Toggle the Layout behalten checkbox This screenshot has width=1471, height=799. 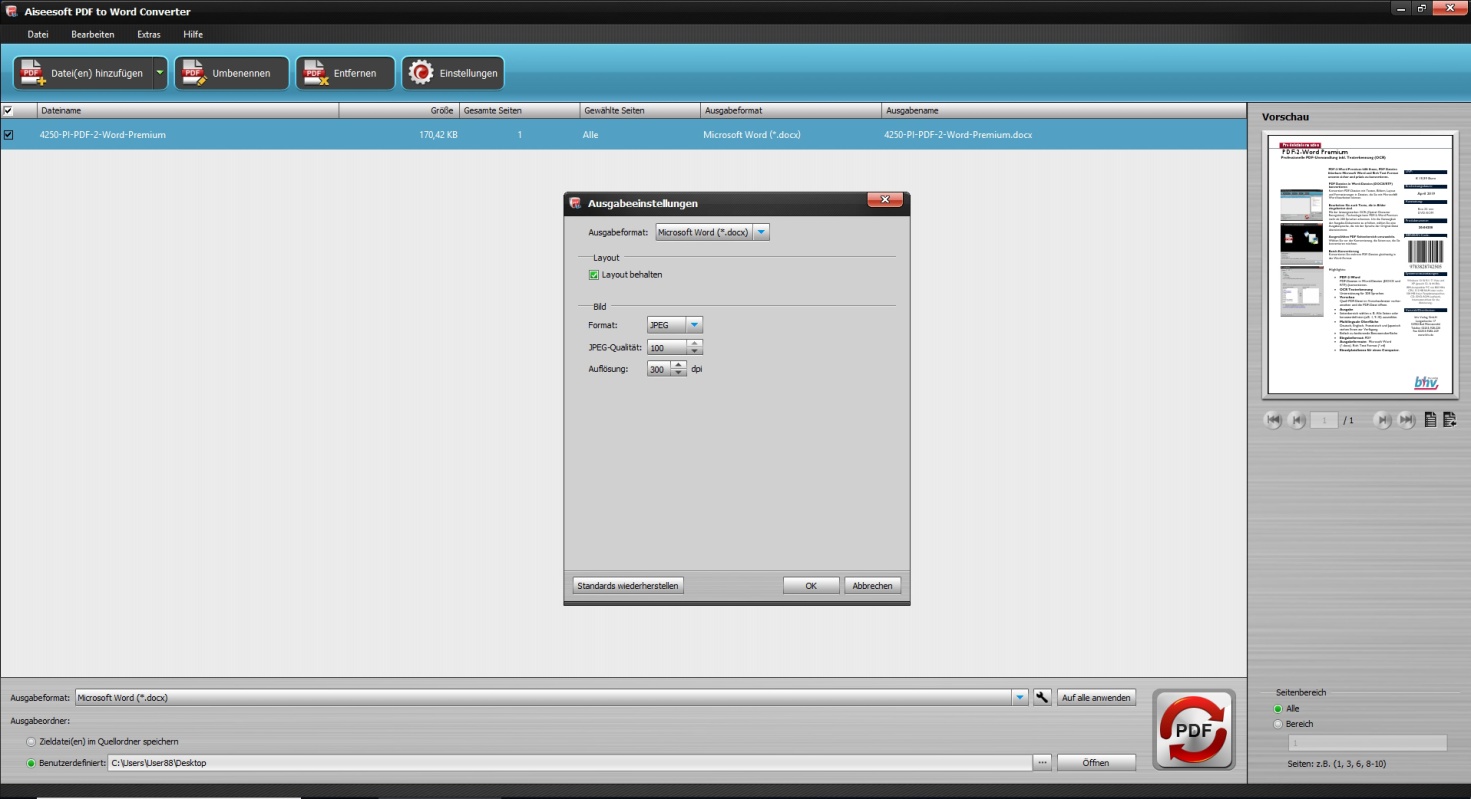tap(594, 274)
